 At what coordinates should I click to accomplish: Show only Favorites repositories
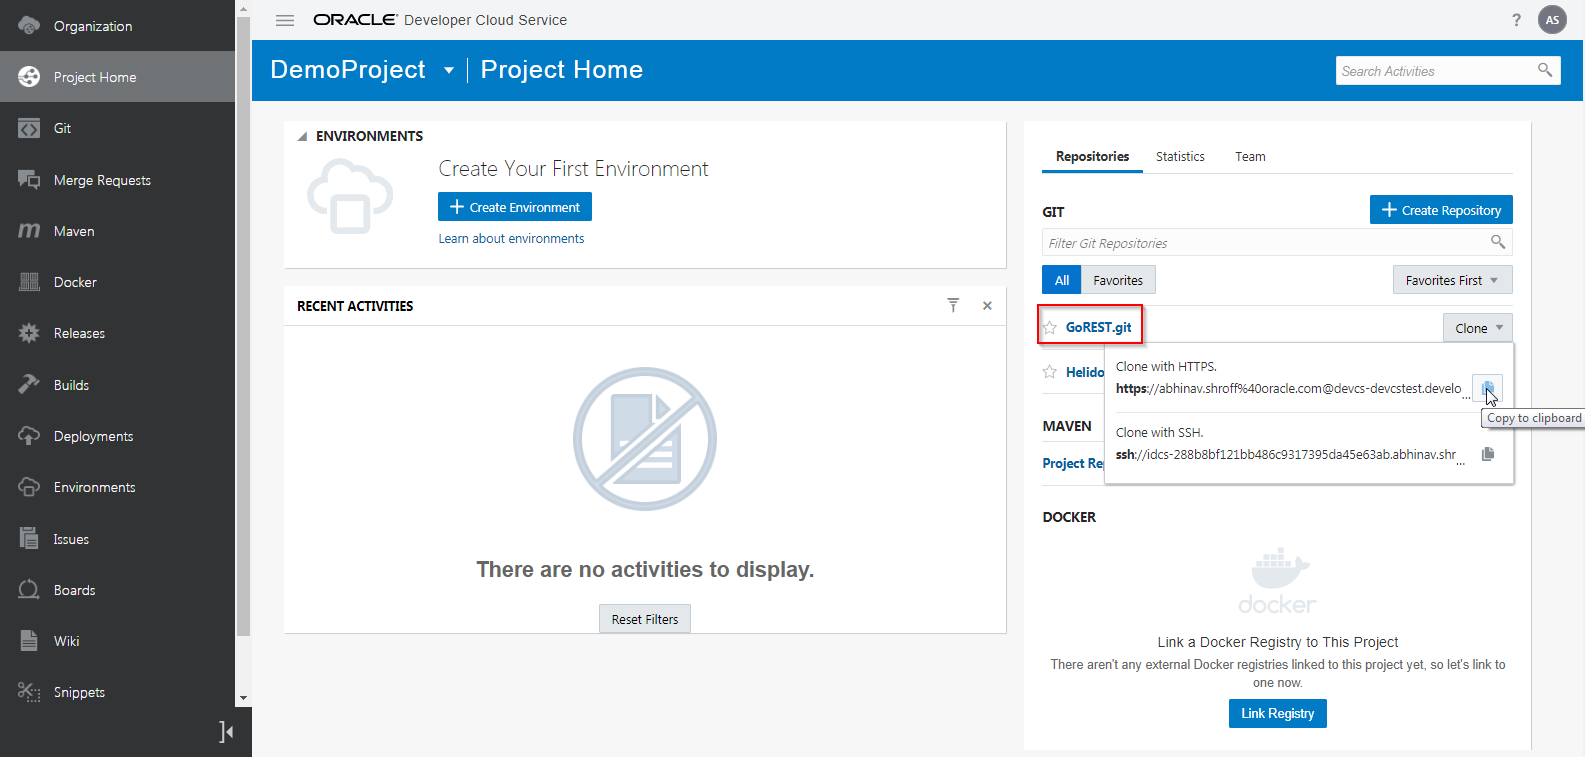click(x=1117, y=280)
